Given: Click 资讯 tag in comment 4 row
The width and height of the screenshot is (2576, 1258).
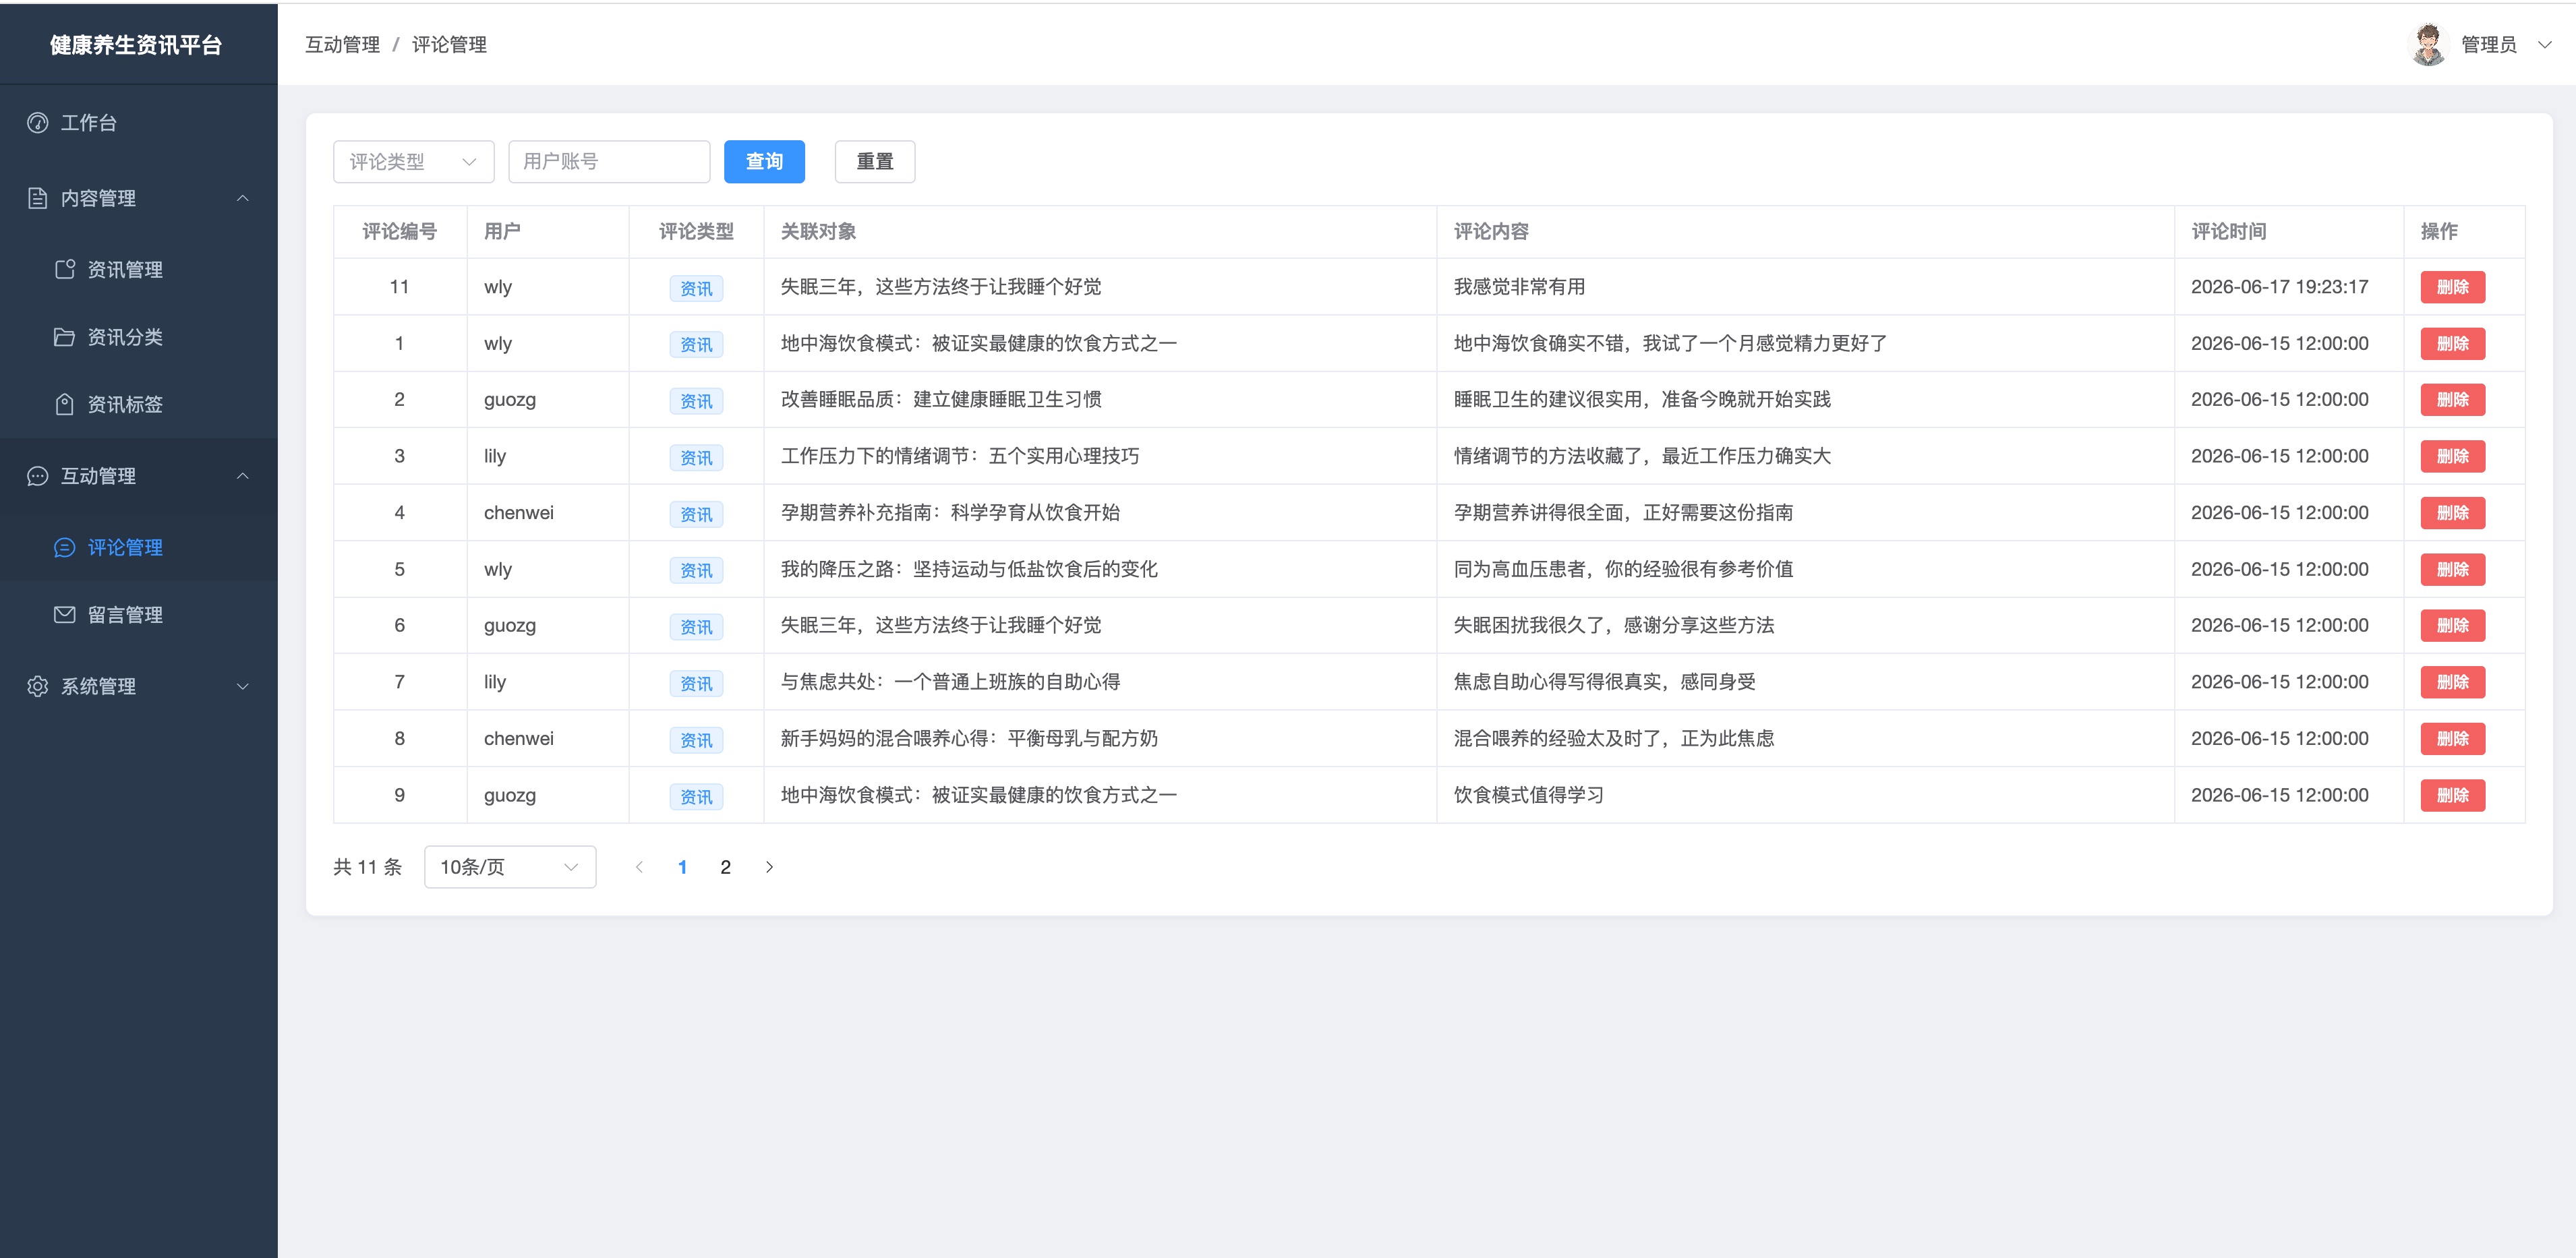Looking at the screenshot, I should tap(696, 514).
